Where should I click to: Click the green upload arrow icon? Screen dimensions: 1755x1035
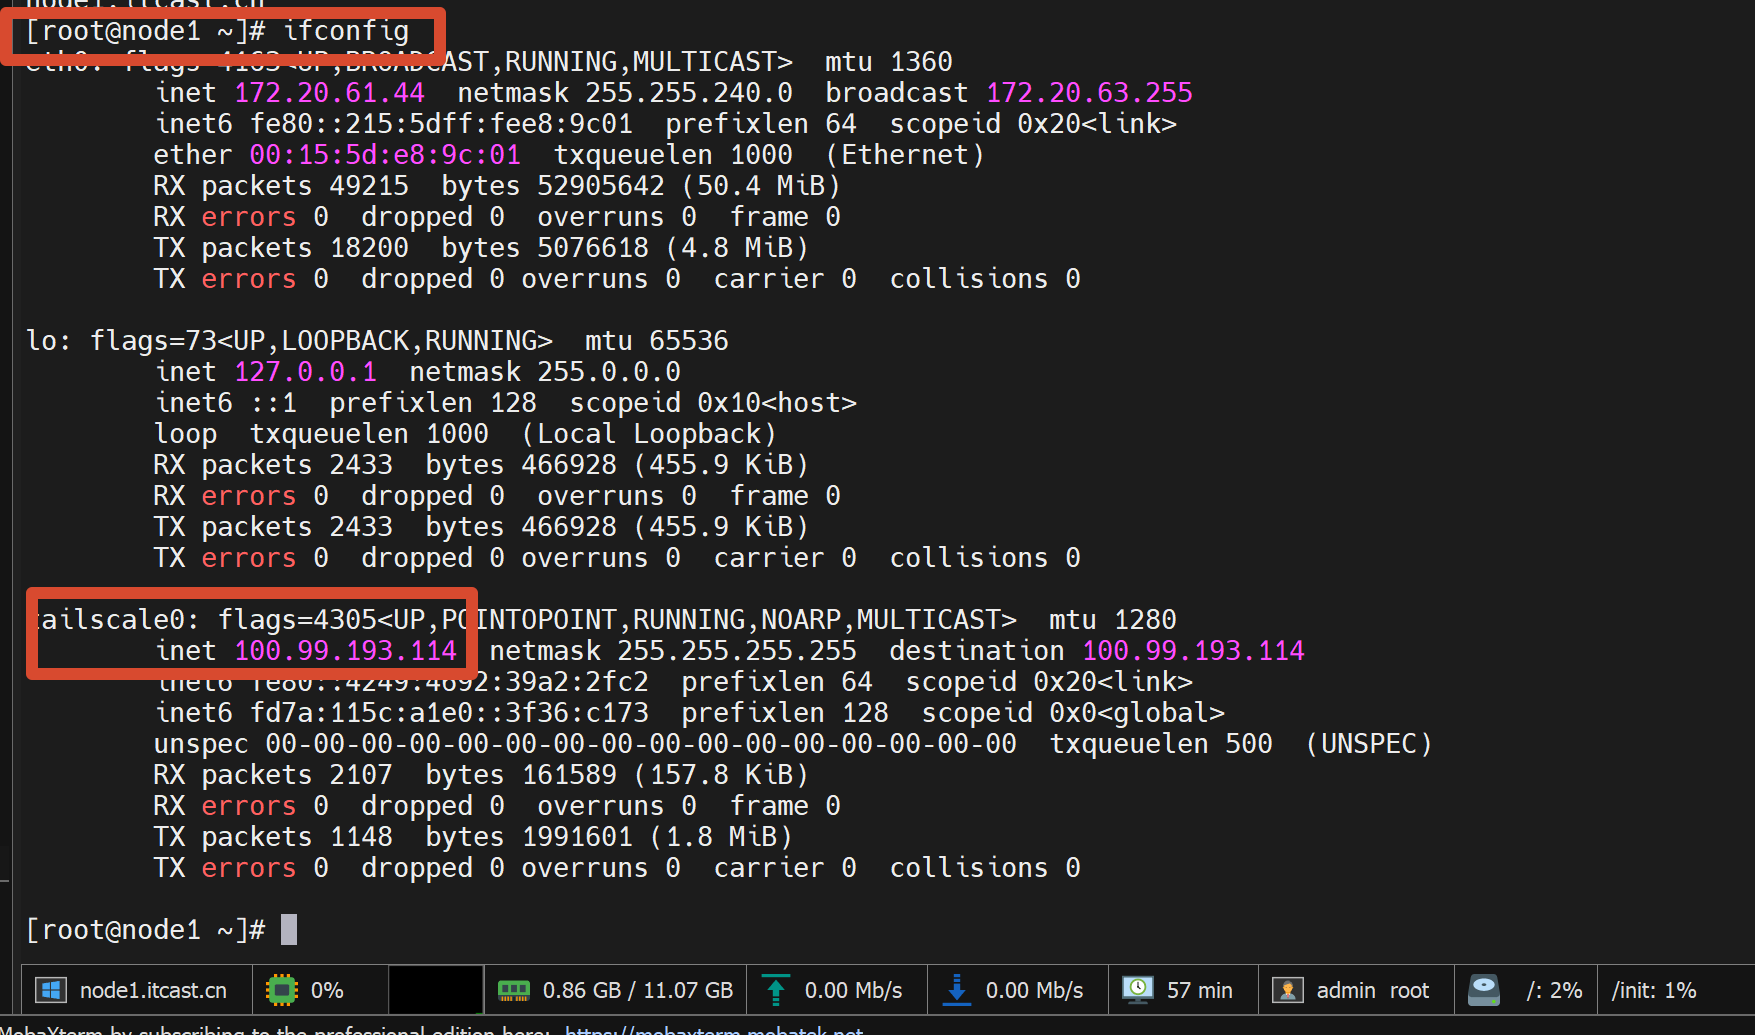tap(776, 990)
